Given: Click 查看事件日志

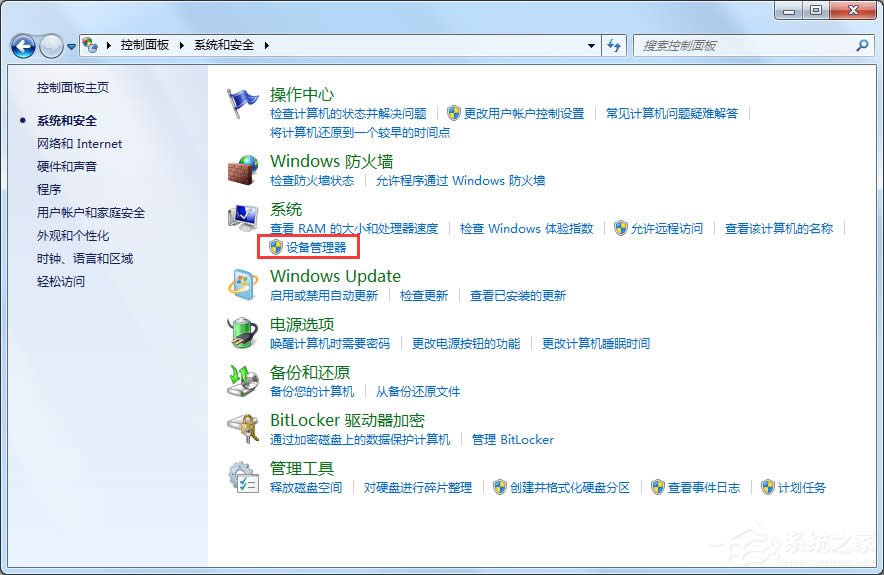Looking at the screenshot, I should [704, 488].
